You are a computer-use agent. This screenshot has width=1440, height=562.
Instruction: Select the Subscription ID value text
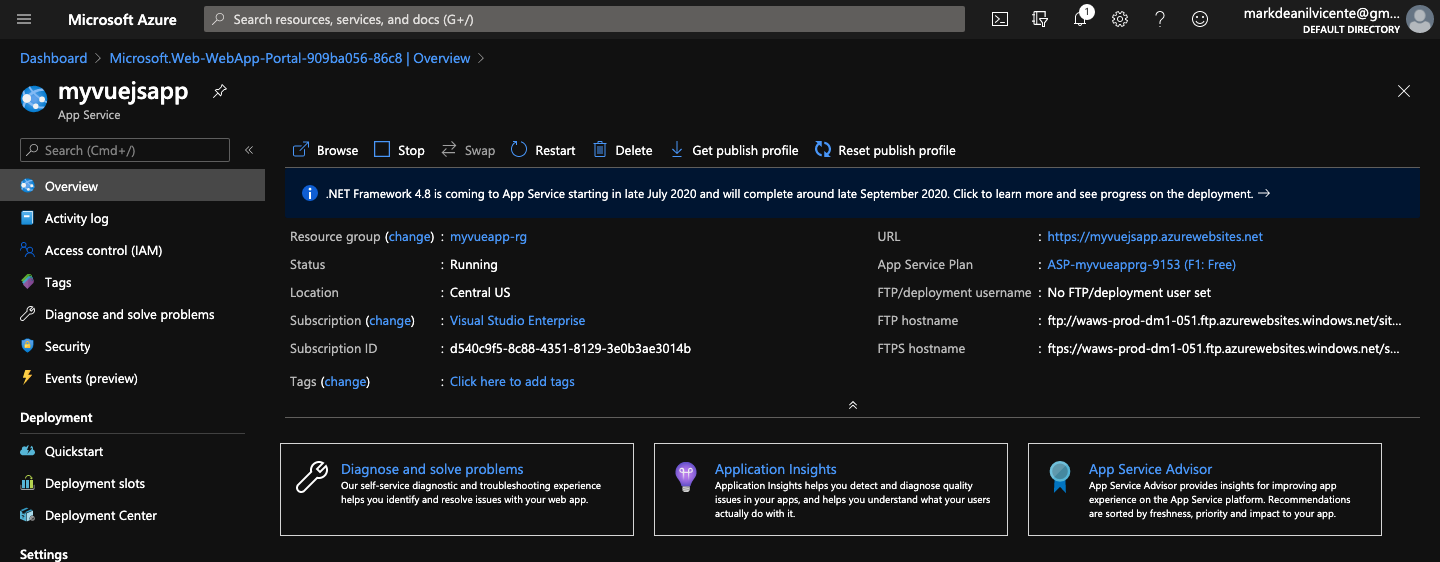[x=570, y=349]
